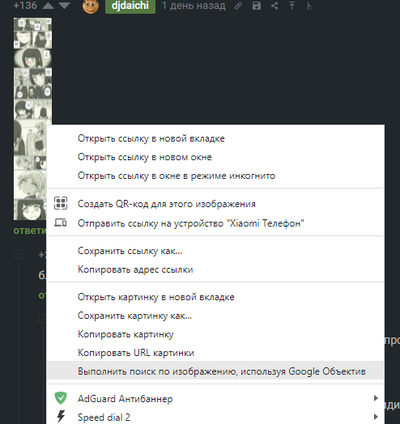Select "Открыть ссылку в окне в режиме инкогнито"
Image resolution: width=400 pixels, height=424 pixels.
pos(215,176)
